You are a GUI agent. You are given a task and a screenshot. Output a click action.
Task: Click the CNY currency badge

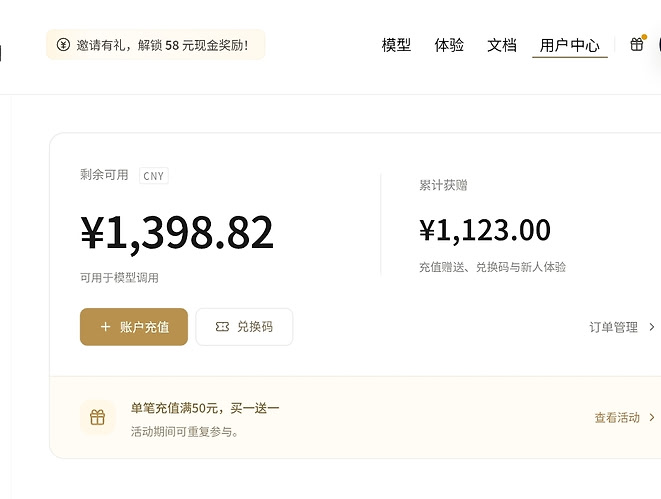click(x=153, y=176)
